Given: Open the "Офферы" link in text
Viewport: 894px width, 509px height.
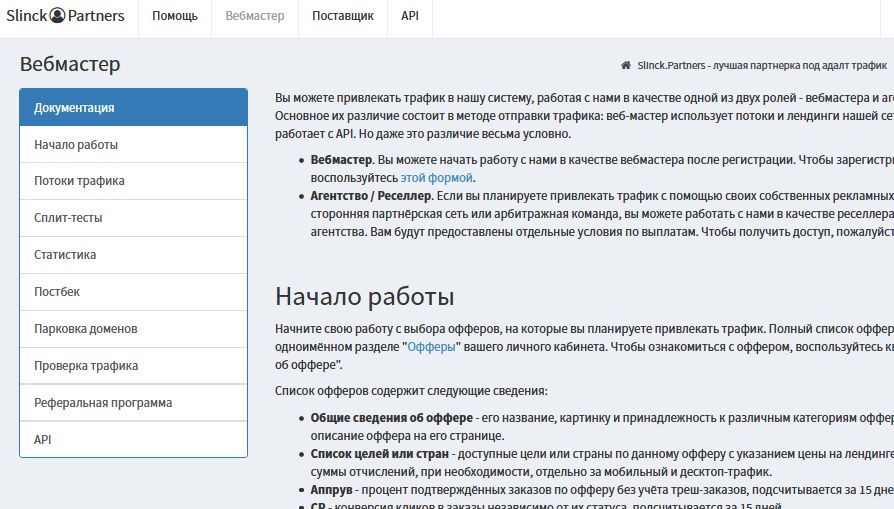Looking at the screenshot, I should point(432,346).
